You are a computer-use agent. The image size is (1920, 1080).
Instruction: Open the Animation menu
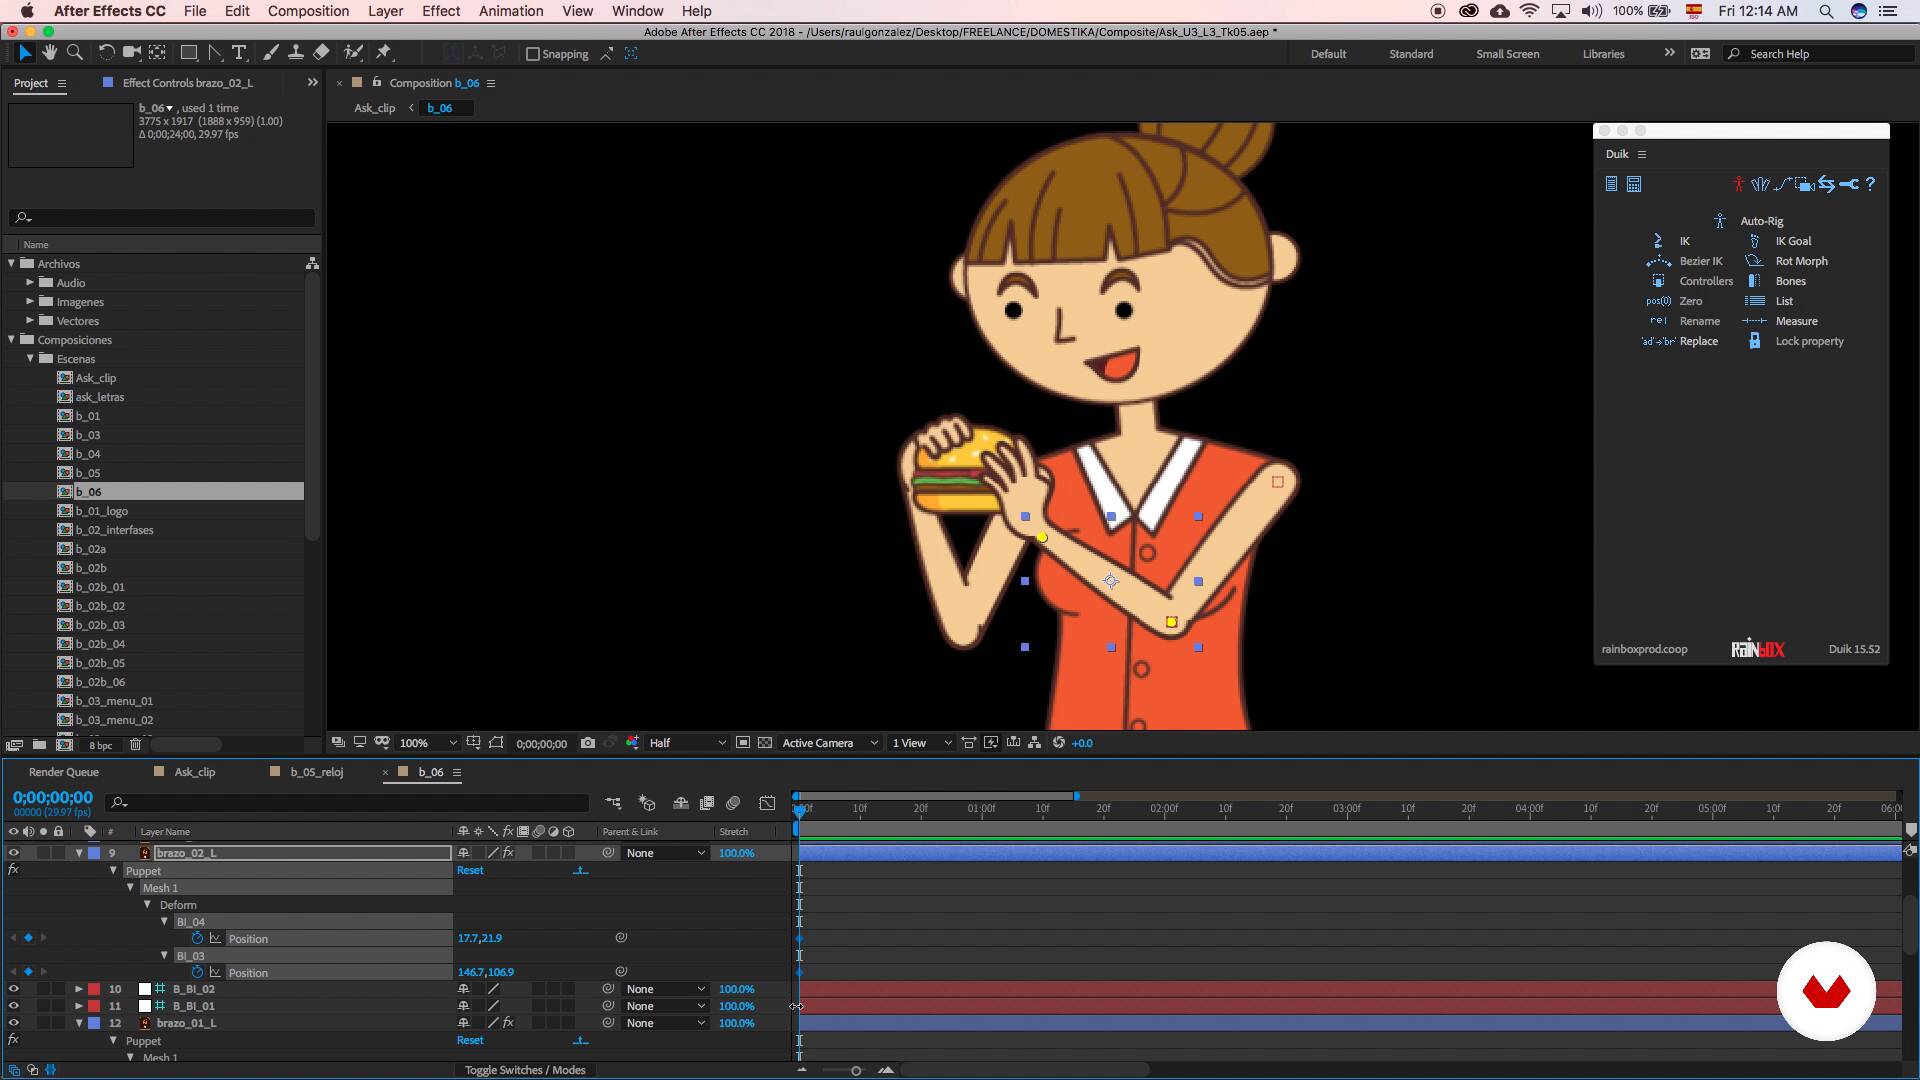511,11
